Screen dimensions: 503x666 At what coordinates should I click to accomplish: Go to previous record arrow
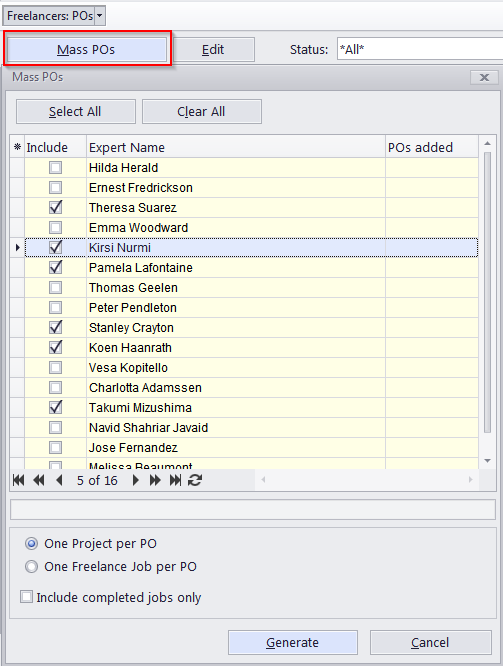point(59,480)
